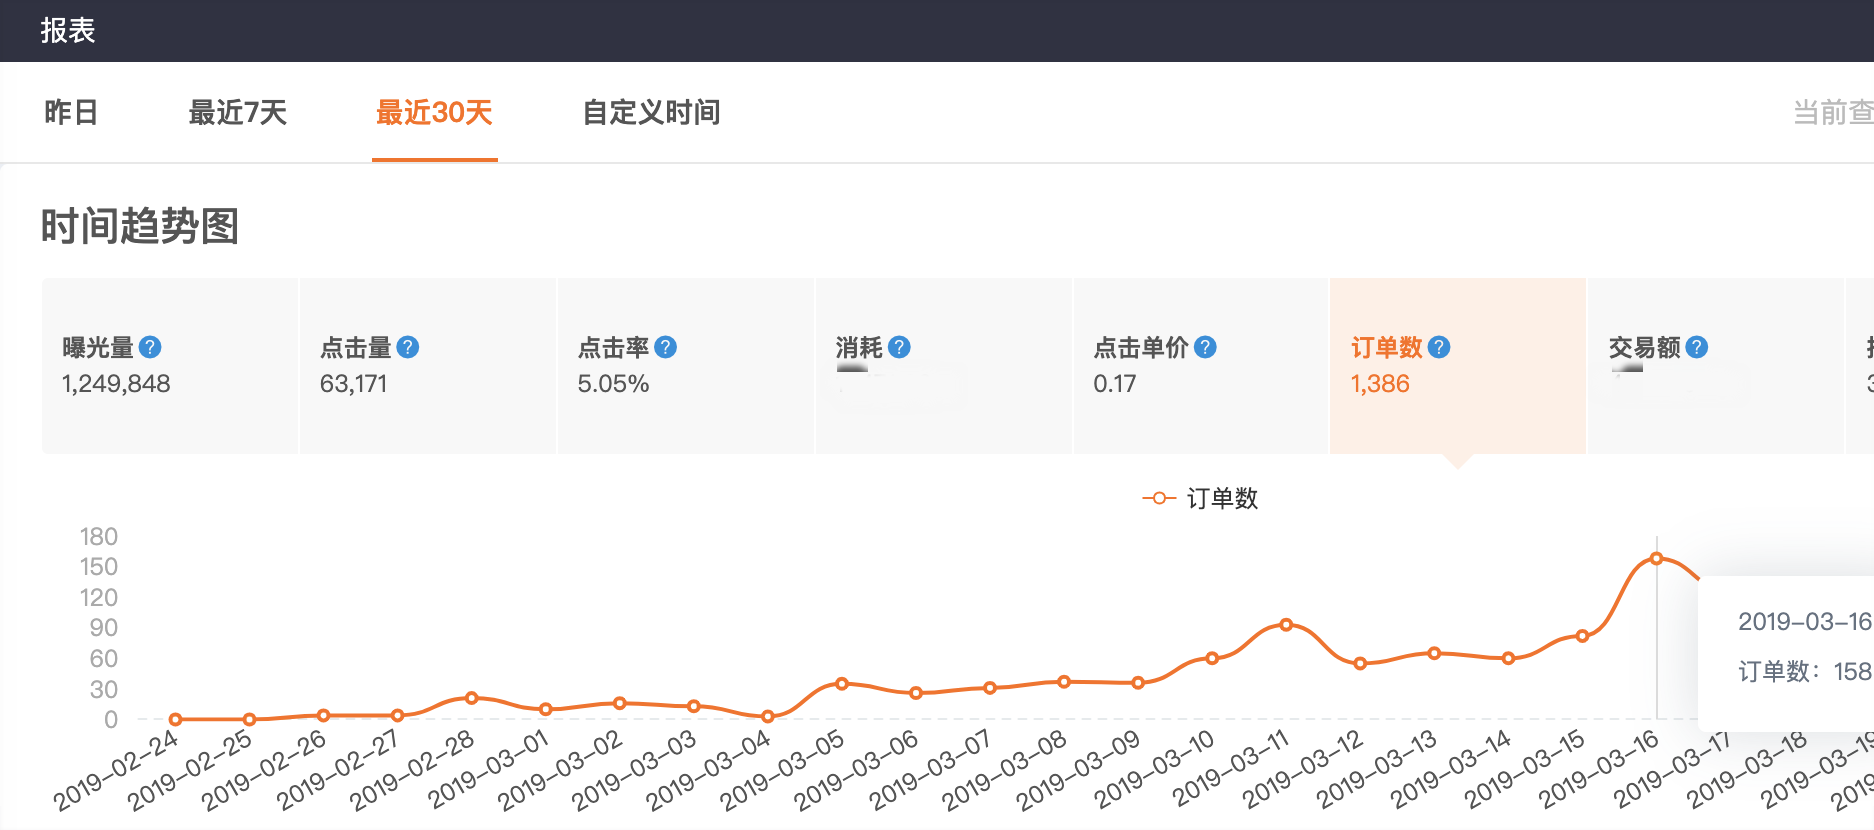Select the 点击单价 metric card
Screen dimensions: 1874x830
1201,366
